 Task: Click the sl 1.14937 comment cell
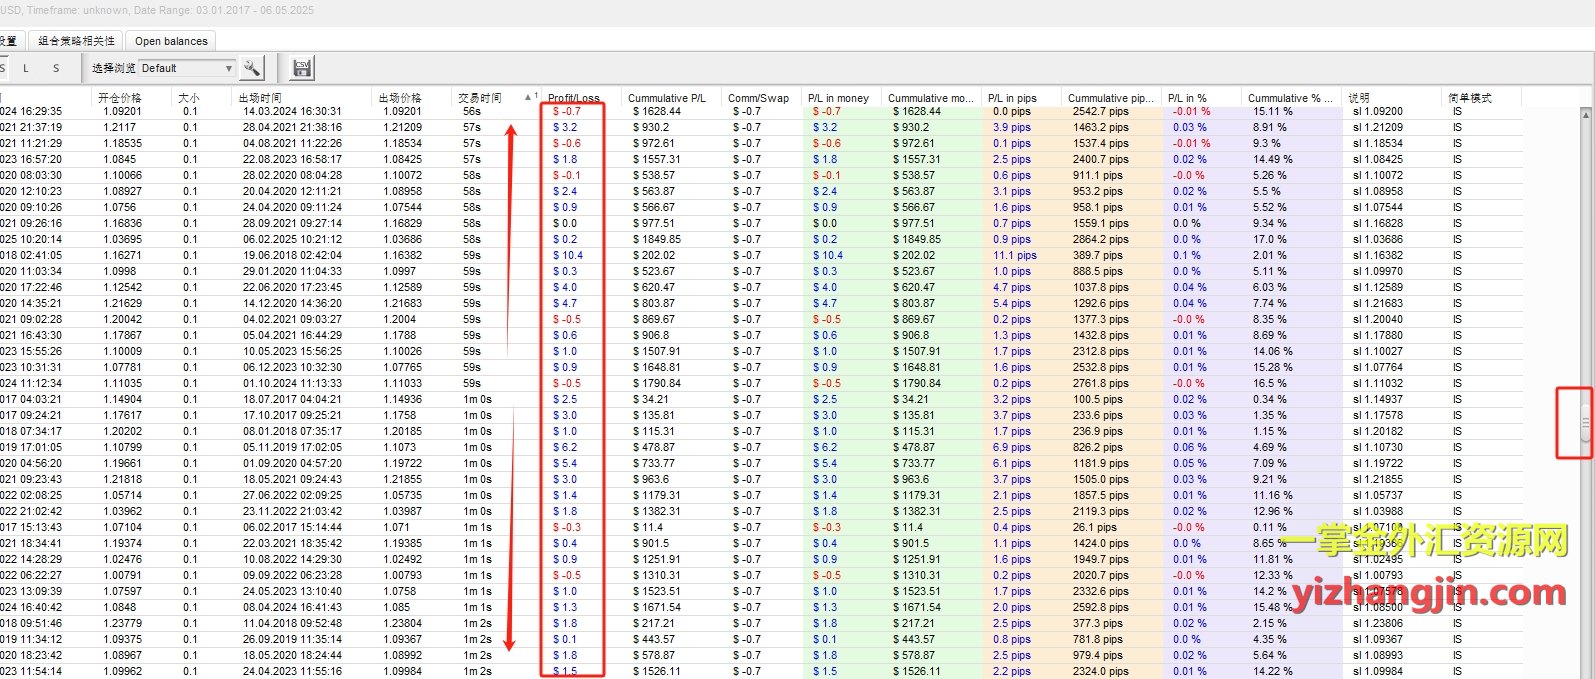(x=1377, y=399)
